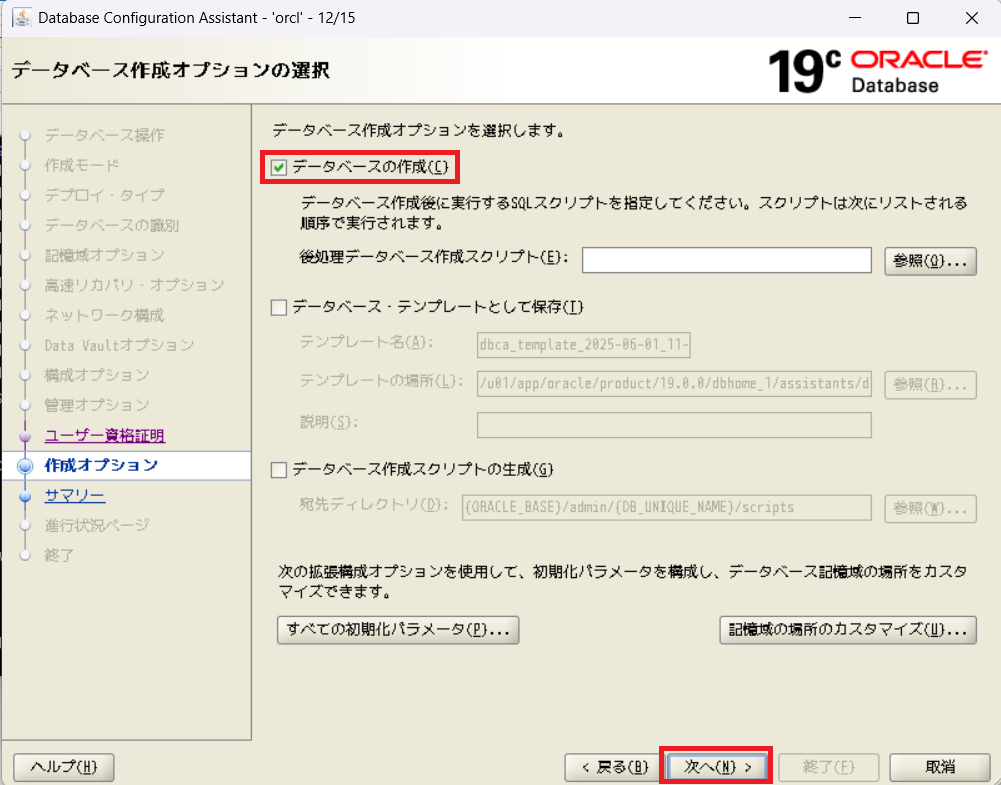
Task: Go back with 戻る(B) button
Action: click(610, 767)
